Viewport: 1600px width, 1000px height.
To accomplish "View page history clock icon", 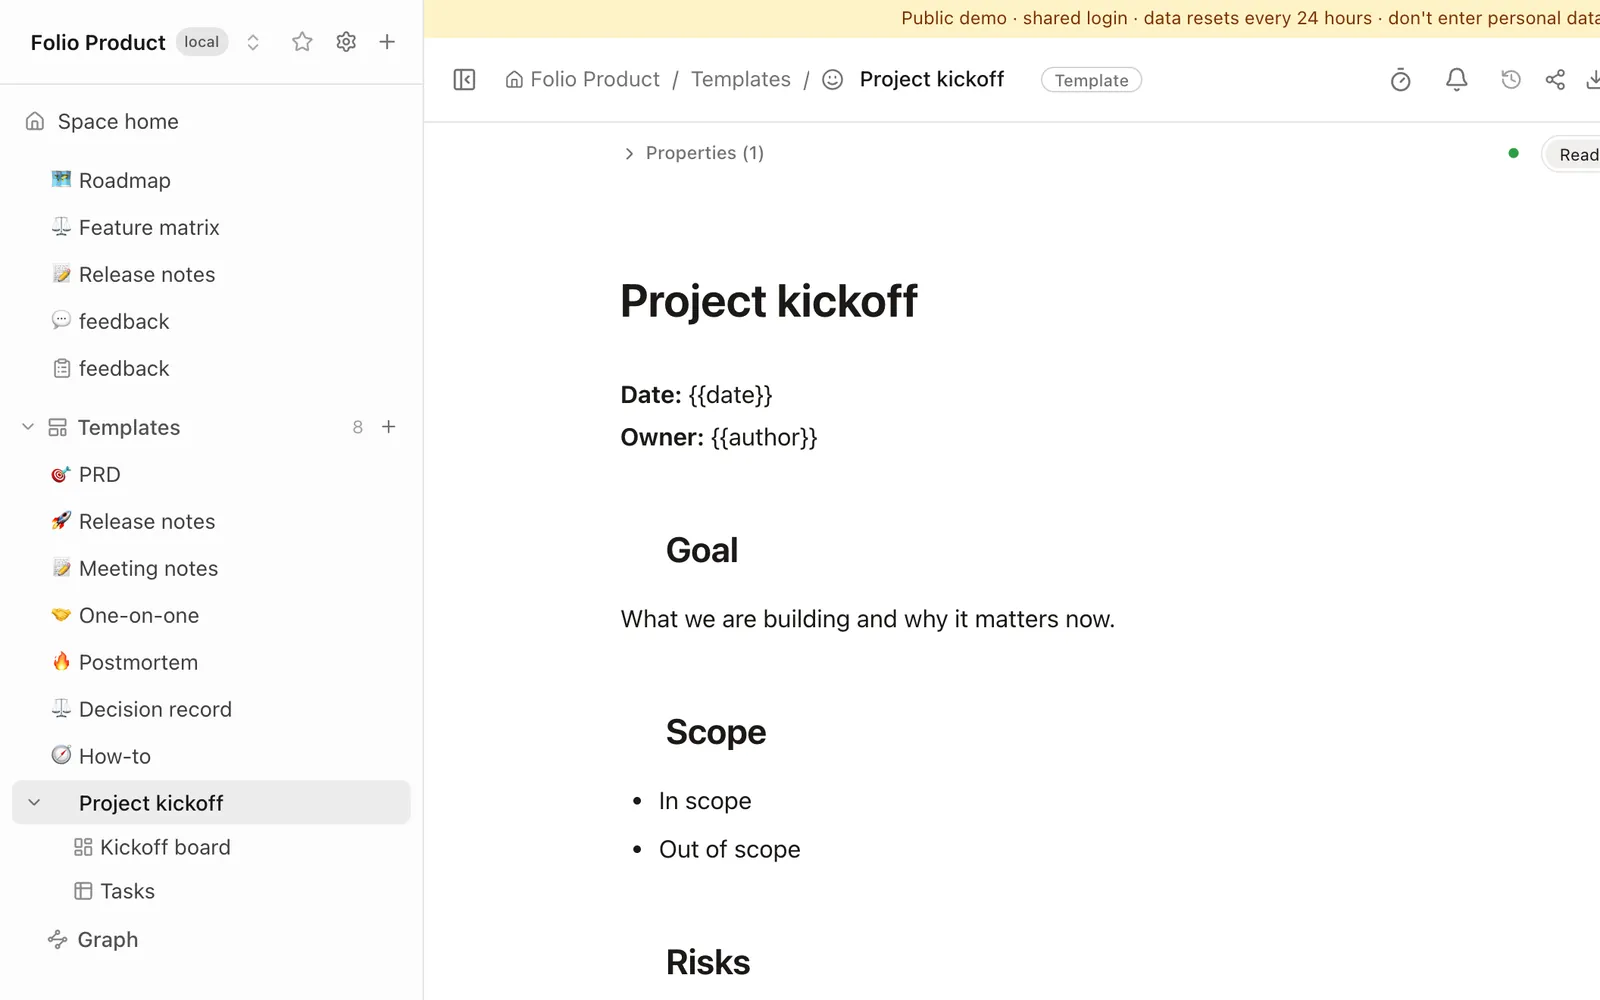I will [x=1511, y=79].
